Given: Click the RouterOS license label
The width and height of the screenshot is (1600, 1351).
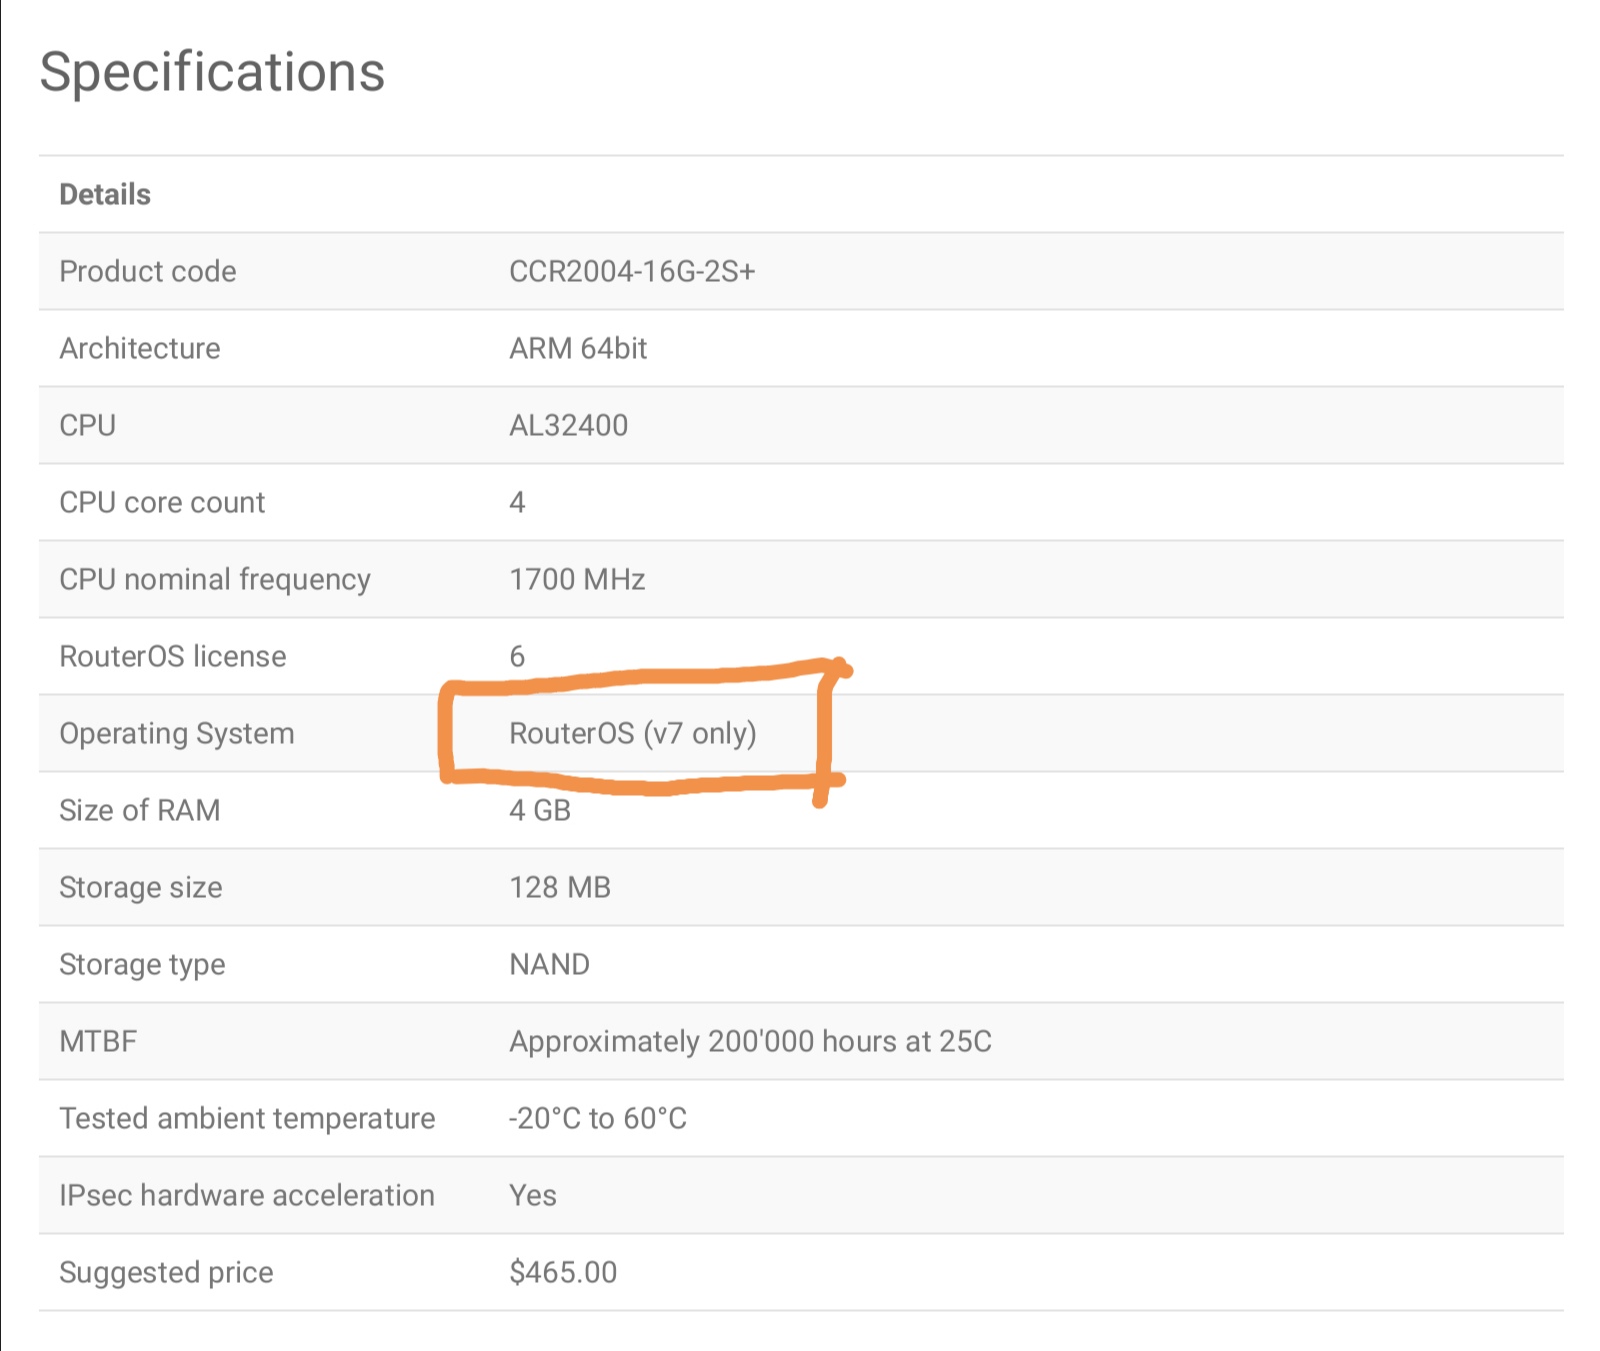Looking at the screenshot, I should [x=173, y=656].
